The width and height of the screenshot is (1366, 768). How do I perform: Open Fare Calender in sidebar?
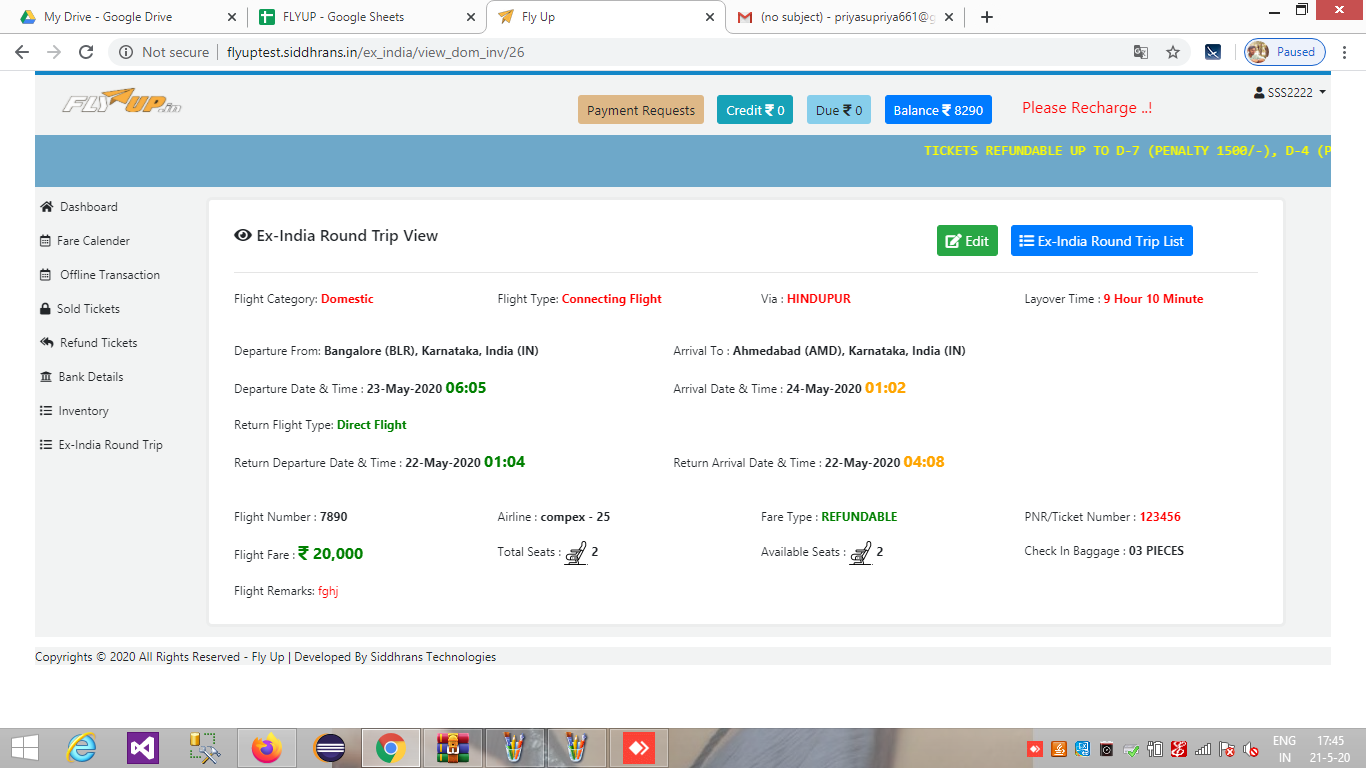coord(93,241)
